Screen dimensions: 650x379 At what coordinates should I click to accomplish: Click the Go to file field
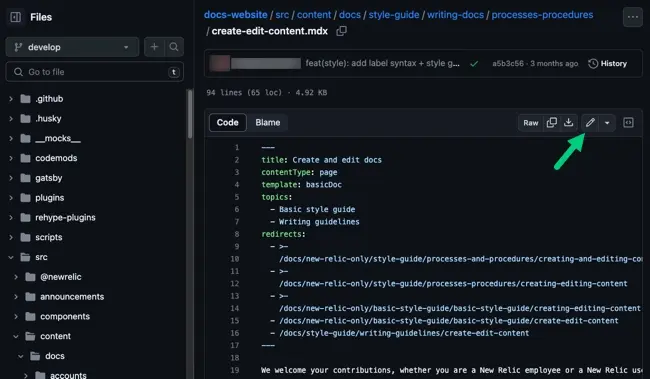point(95,72)
